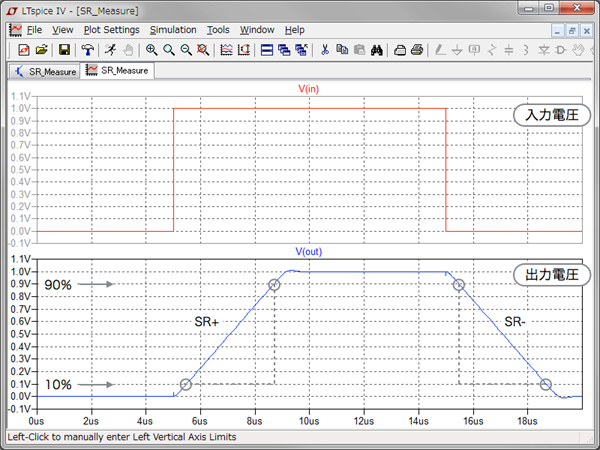Viewport: 600px width, 450px height.
Task: Click the V(out) trace label
Action: click(x=311, y=251)
